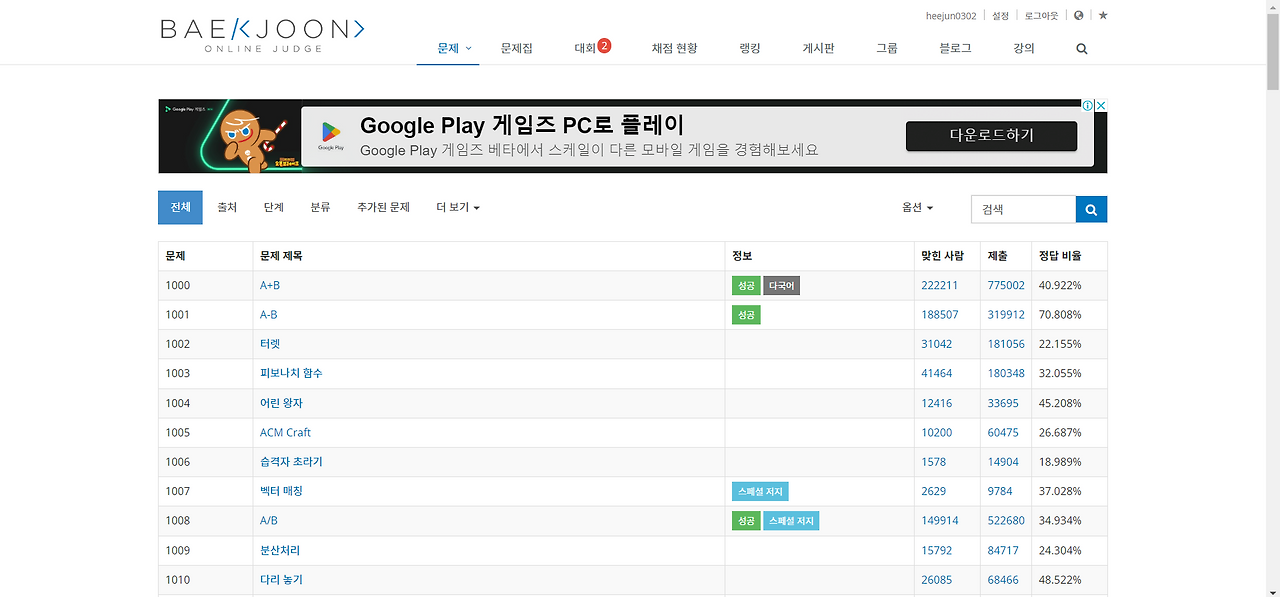This screenshot has width=1280, height=597.
Task: Click the BAEKJOON Online Judge logo
Action: click(x=260, y=31)
